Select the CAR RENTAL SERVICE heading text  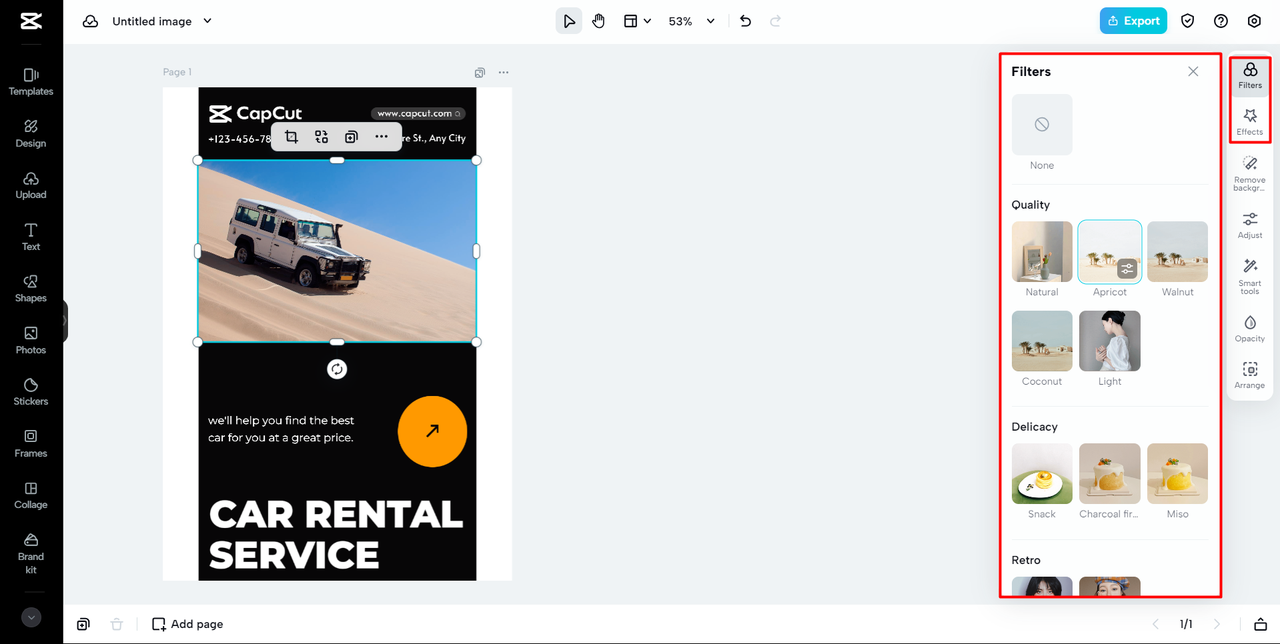pos(336,534)
